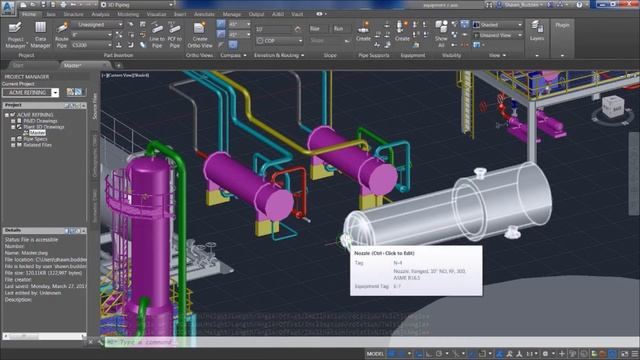Switch to the Home ribbon tab
This screenshot has width=640, height=360.
[x=29, y=14]
